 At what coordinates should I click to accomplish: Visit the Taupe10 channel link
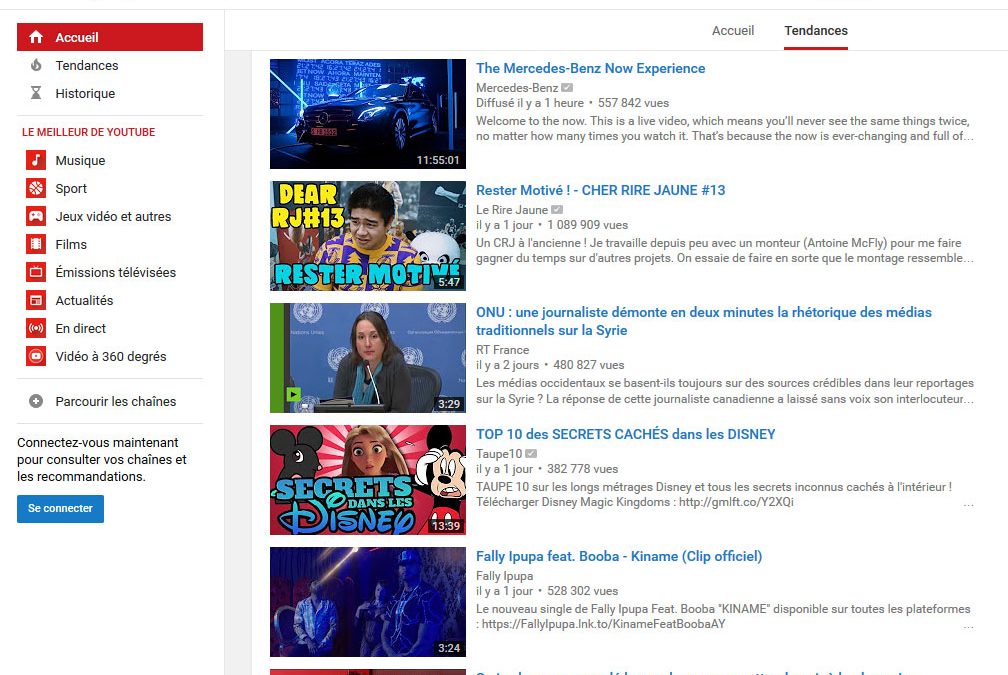pos(499,454)
